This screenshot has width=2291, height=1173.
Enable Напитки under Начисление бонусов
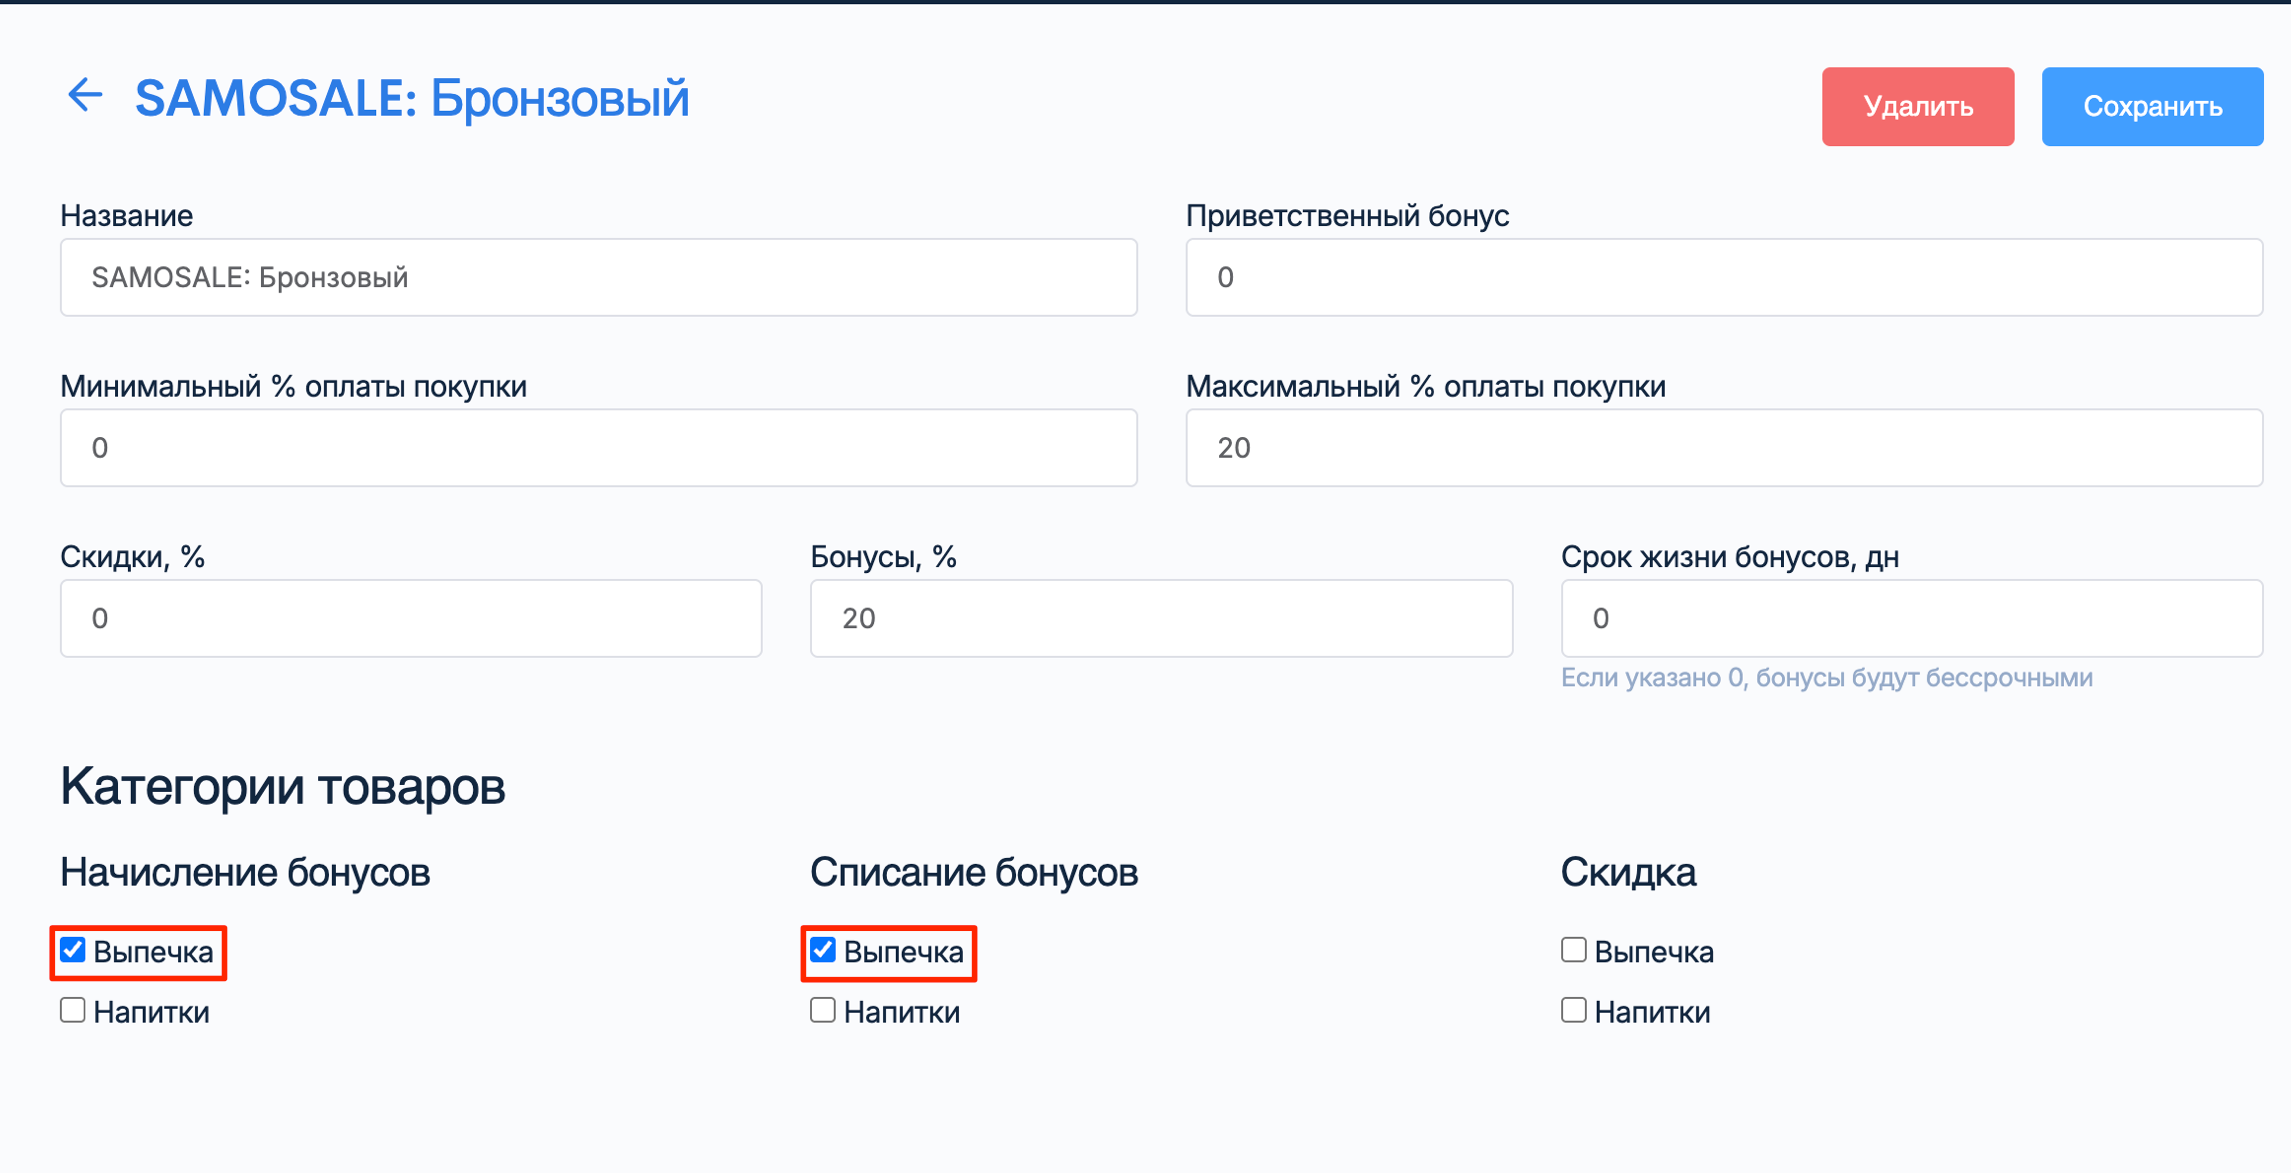point(73,1010)
